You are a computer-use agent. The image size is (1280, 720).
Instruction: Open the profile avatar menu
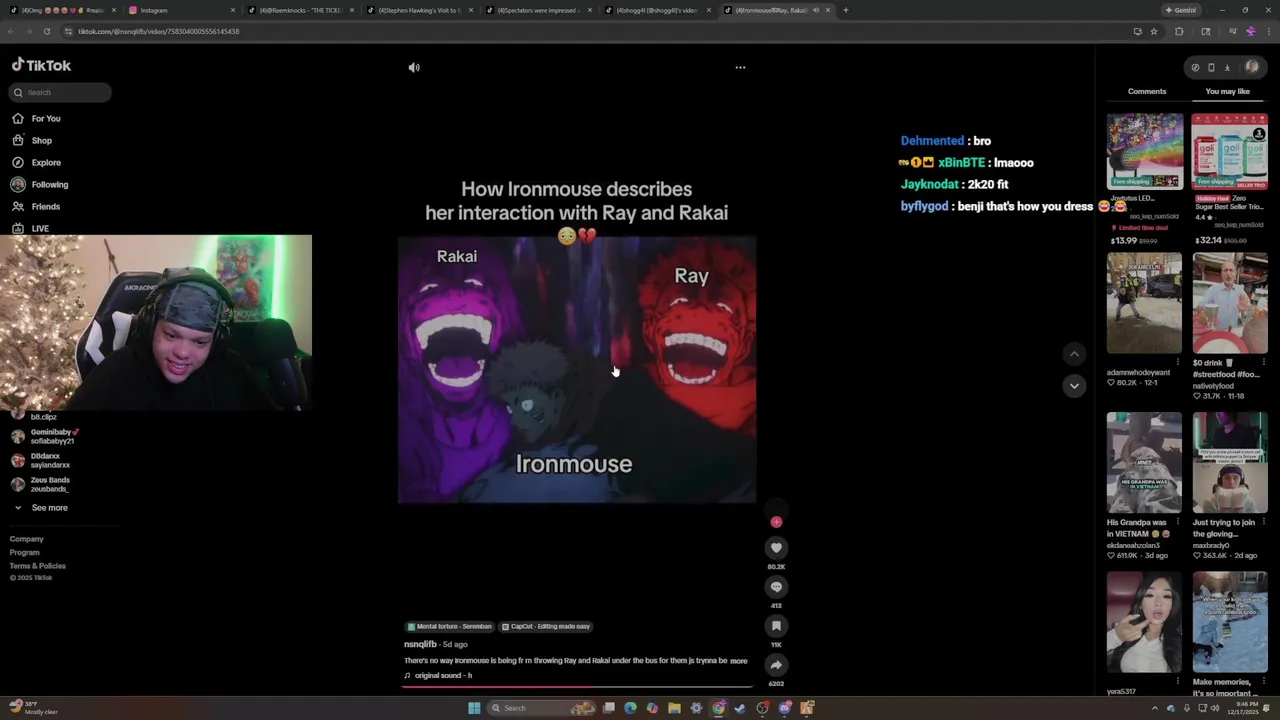(x=1252, y=68)
